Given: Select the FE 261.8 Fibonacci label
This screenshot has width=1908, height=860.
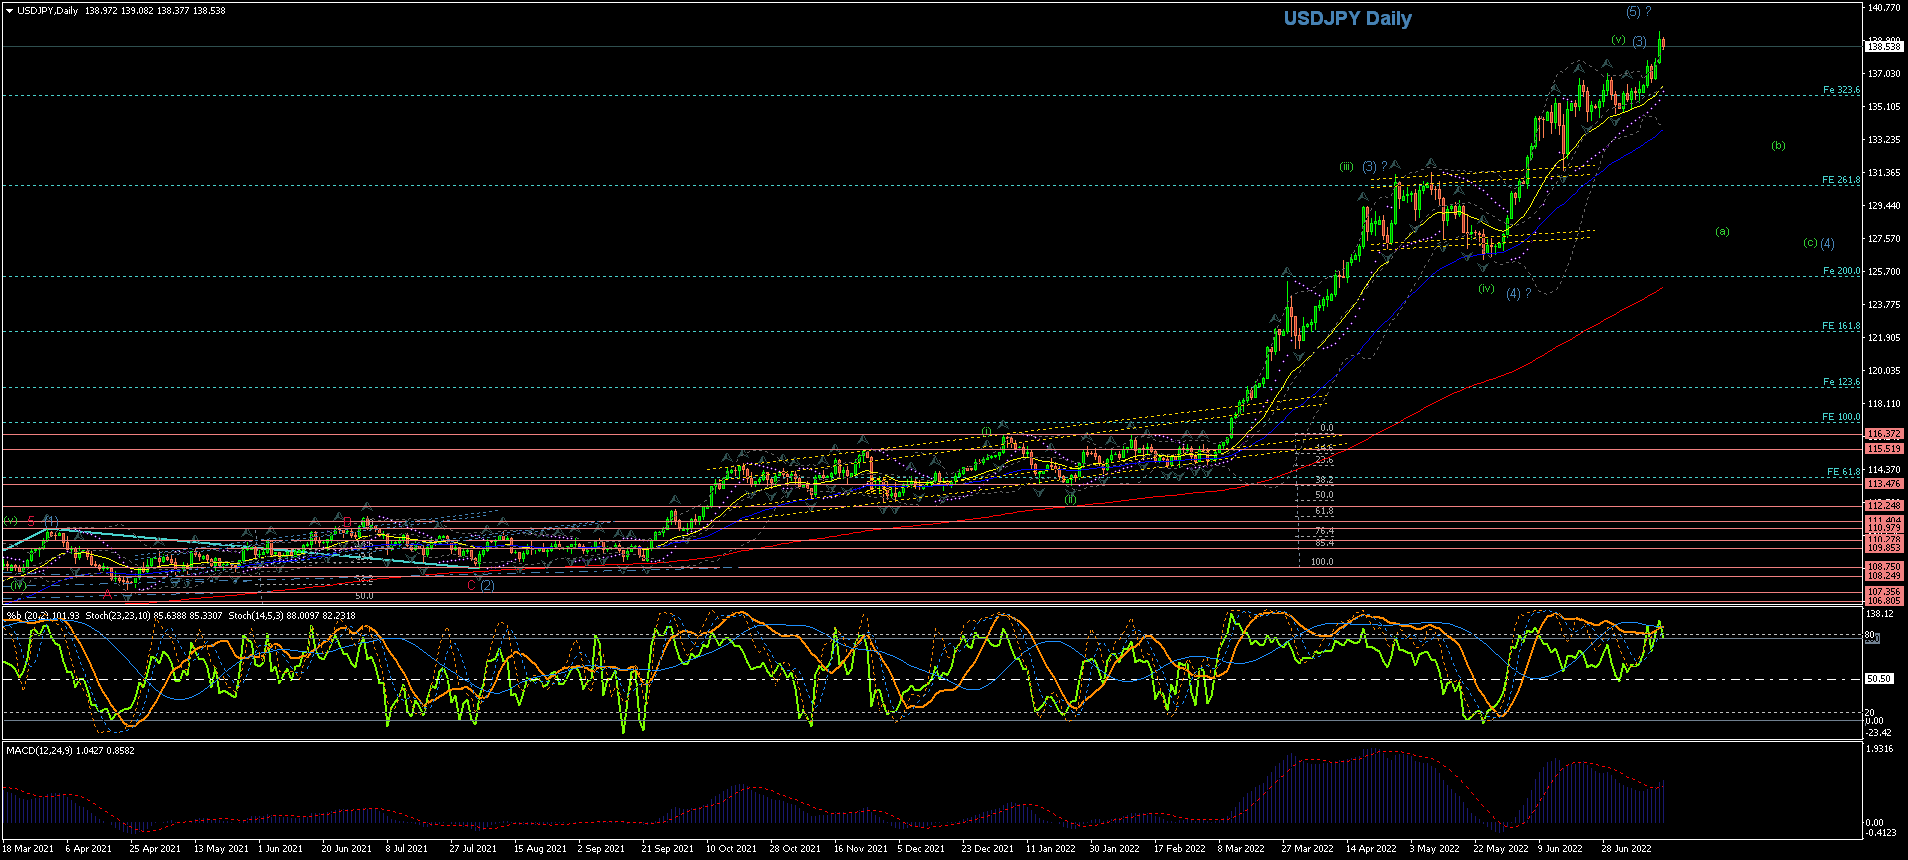Looking at the screenshot, I should click(1841, 180).
